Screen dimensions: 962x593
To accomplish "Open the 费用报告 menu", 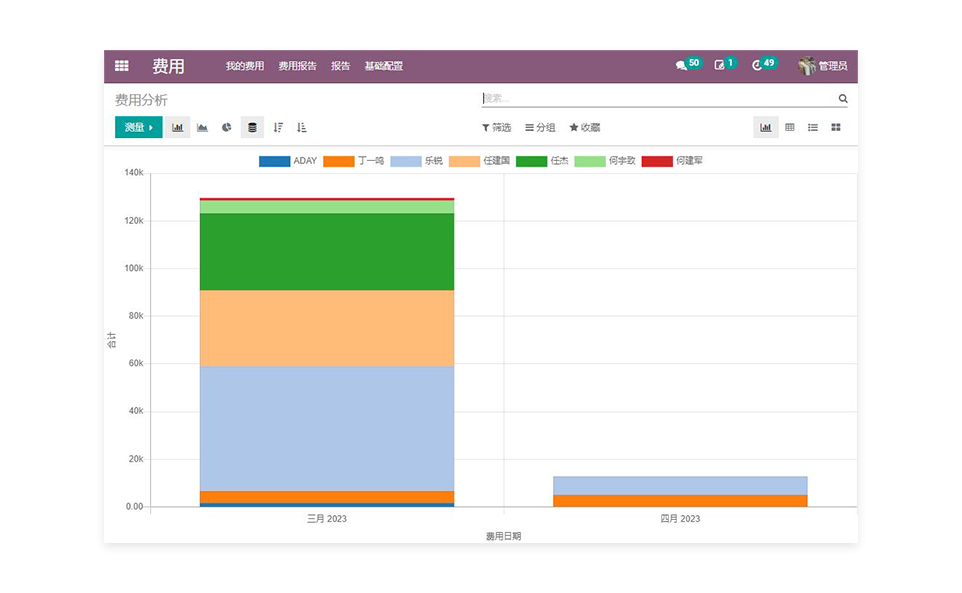I will (x=297, y=66).
